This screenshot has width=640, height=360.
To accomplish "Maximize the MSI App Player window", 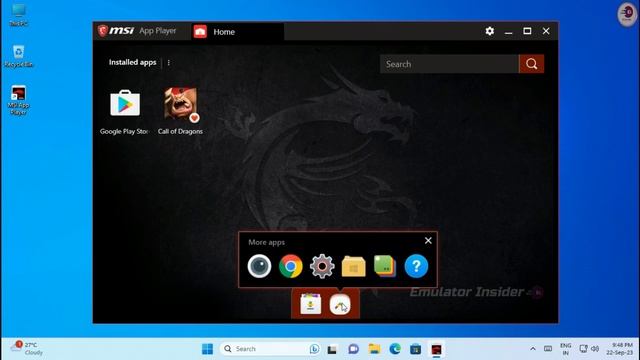I will coord(527,31).
